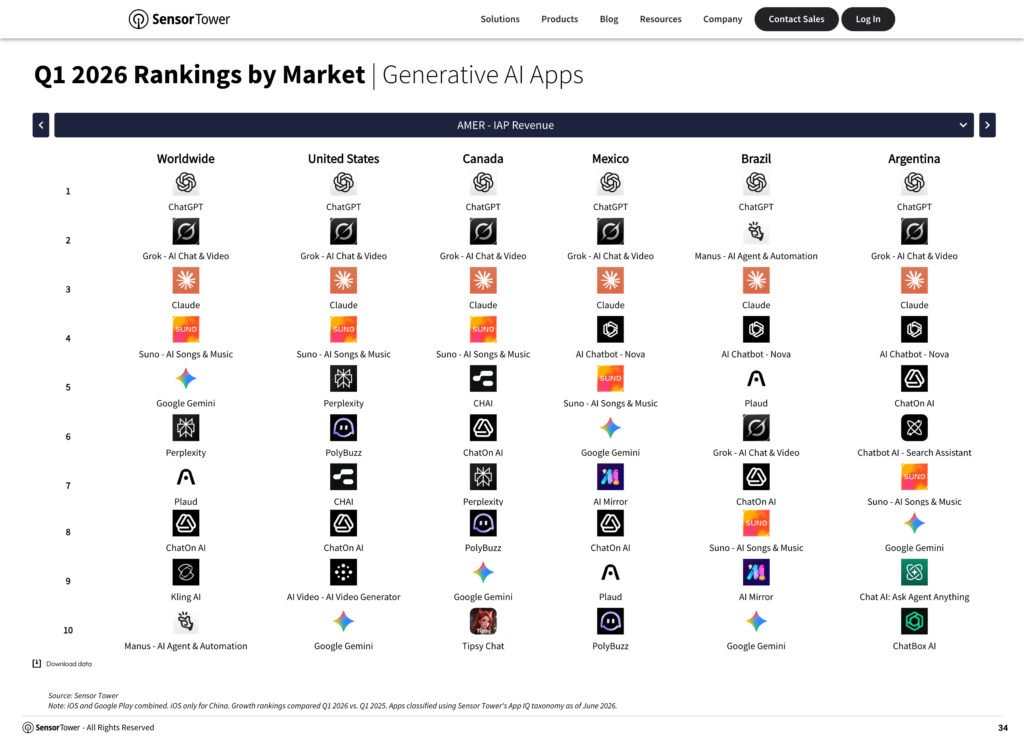Open the Solutions menu

point(500,19)
